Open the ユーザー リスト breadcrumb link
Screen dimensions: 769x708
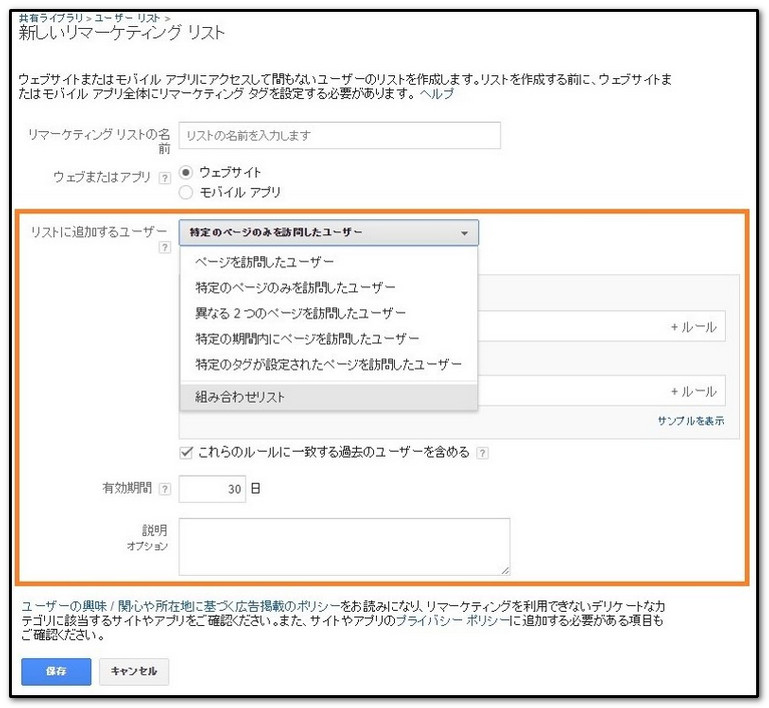pyautogui.click(x=127, y=18)
